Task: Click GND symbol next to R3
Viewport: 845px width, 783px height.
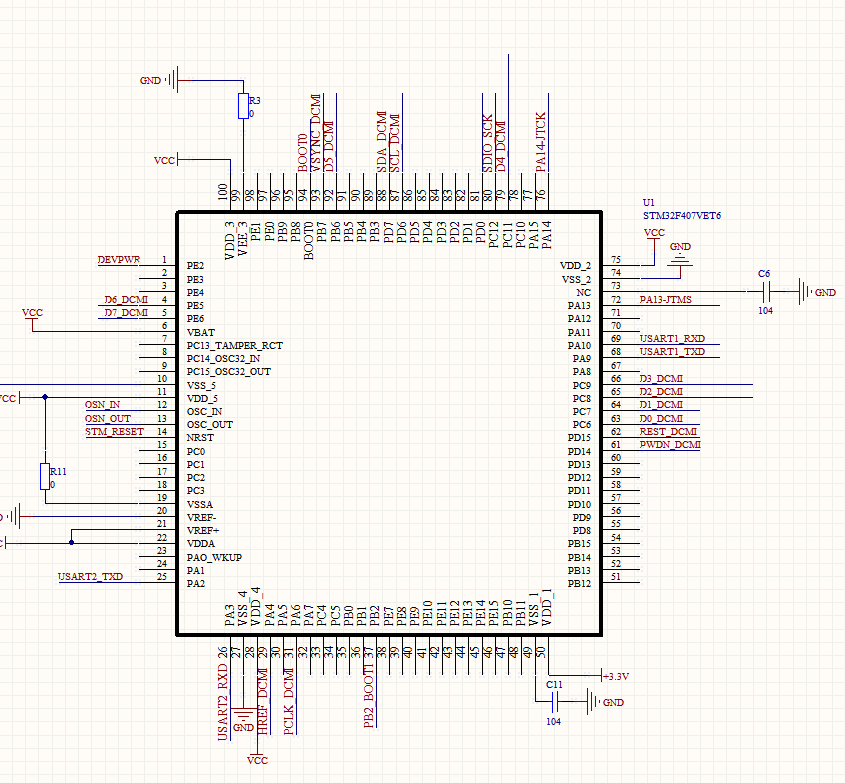Action: (x=173, y=80)
